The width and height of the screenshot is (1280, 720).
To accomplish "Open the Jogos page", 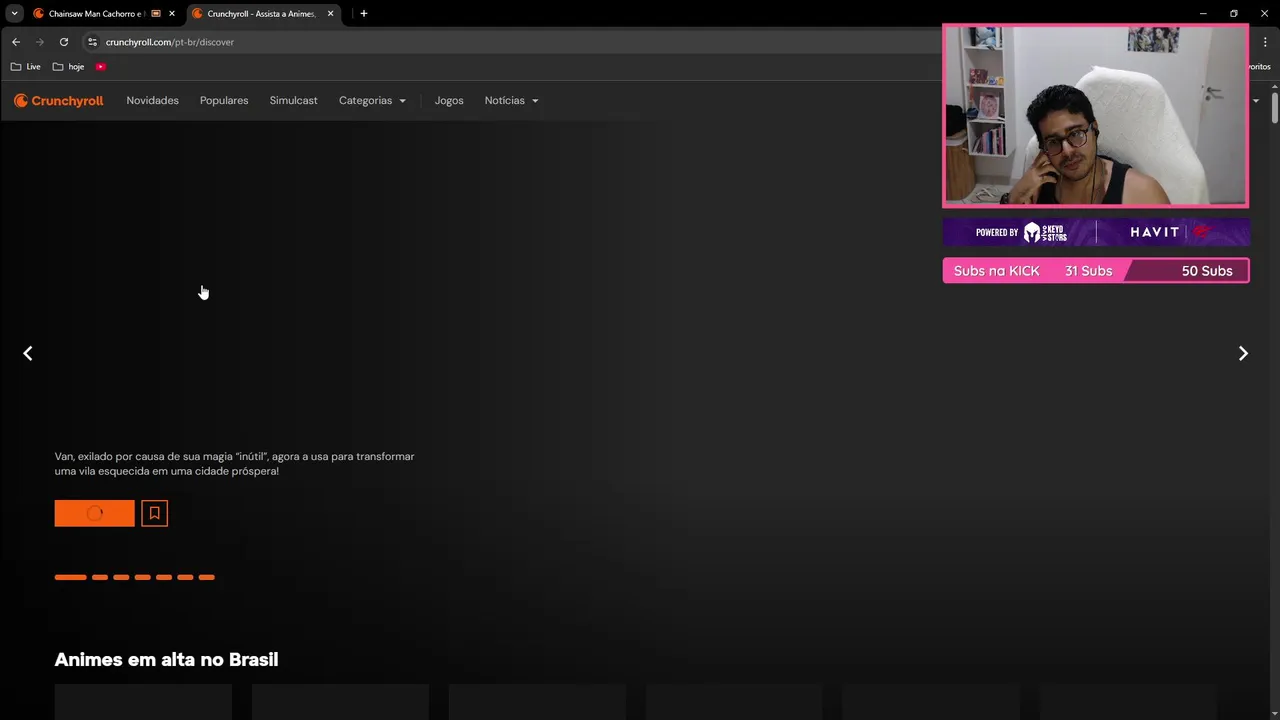I will [x=449, y=101].
